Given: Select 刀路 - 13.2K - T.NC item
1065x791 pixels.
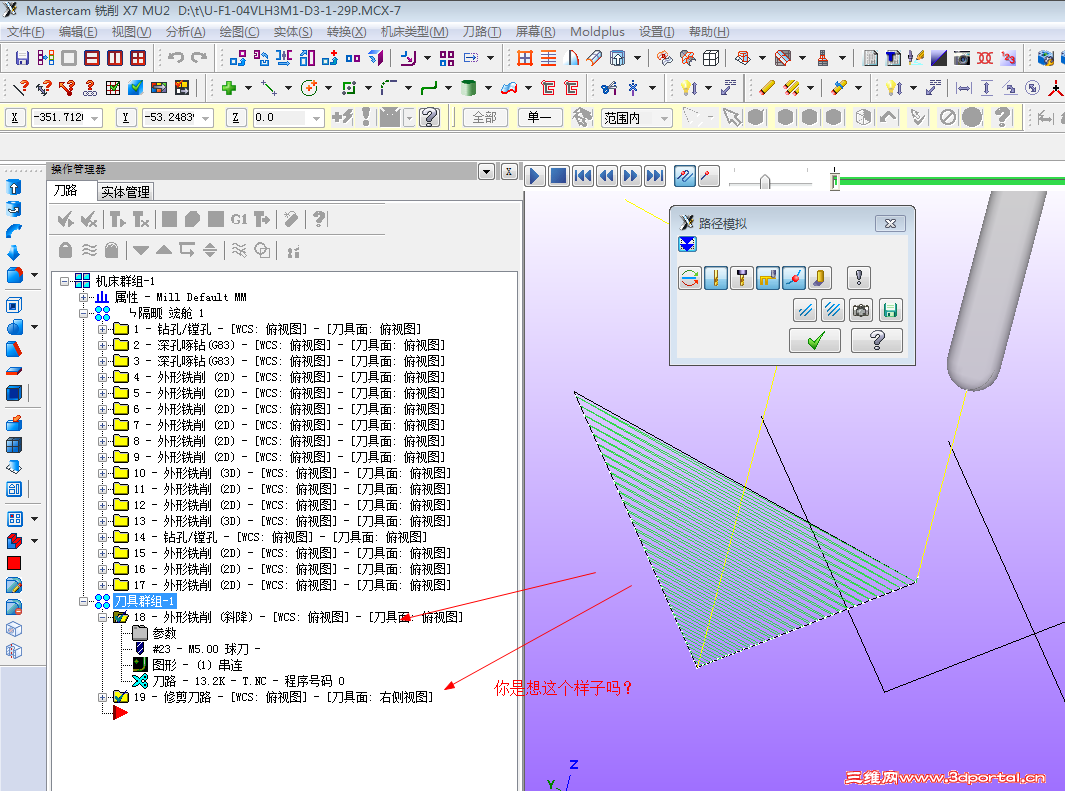Looking at the screenshot, I should [x=249, y=681].
